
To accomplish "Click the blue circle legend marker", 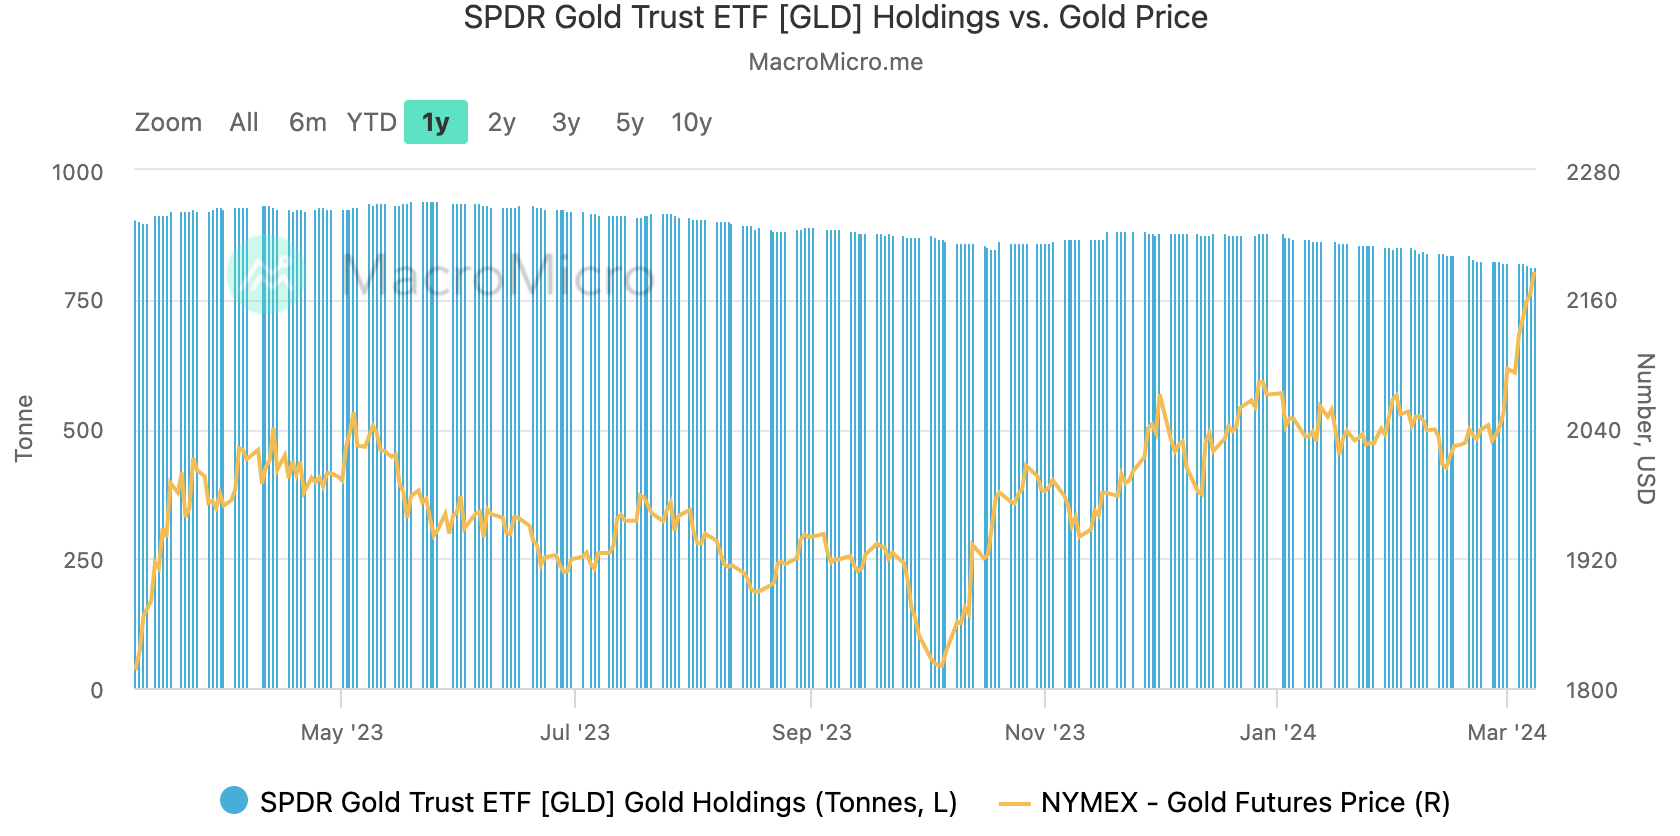I will (234, 801).
